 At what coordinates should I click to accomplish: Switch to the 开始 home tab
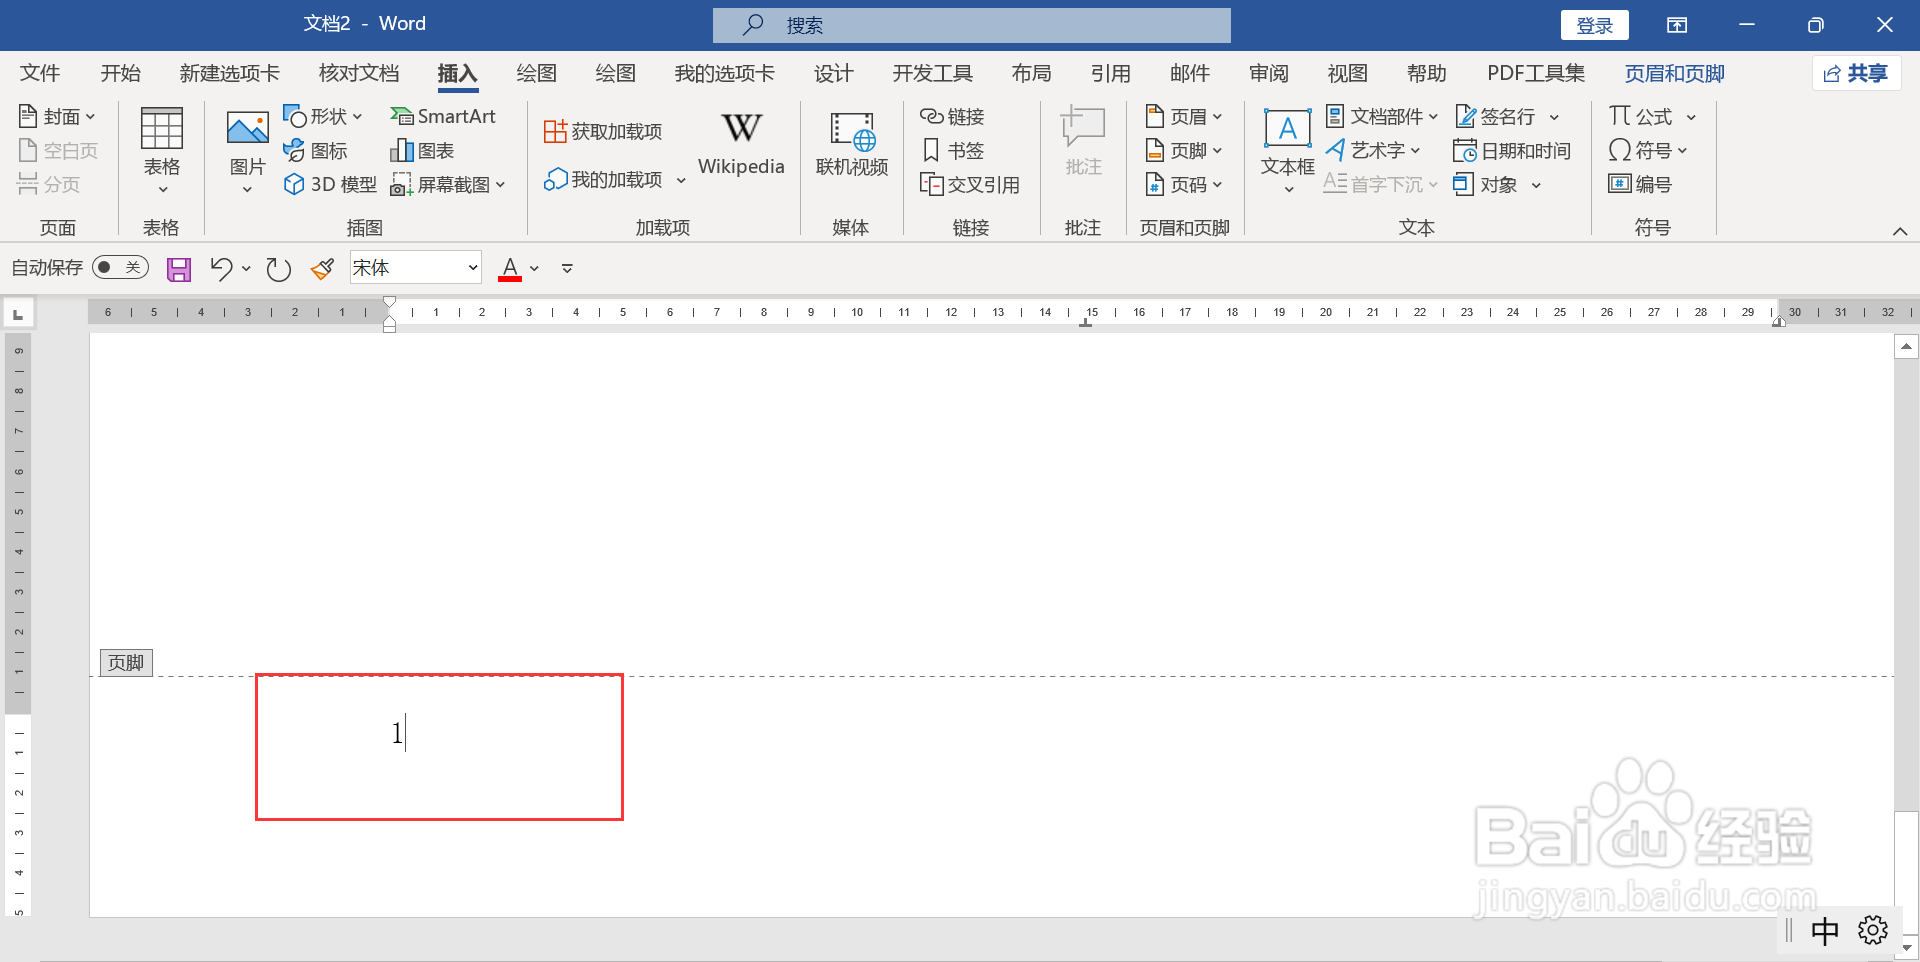click(x=121, y=74)
